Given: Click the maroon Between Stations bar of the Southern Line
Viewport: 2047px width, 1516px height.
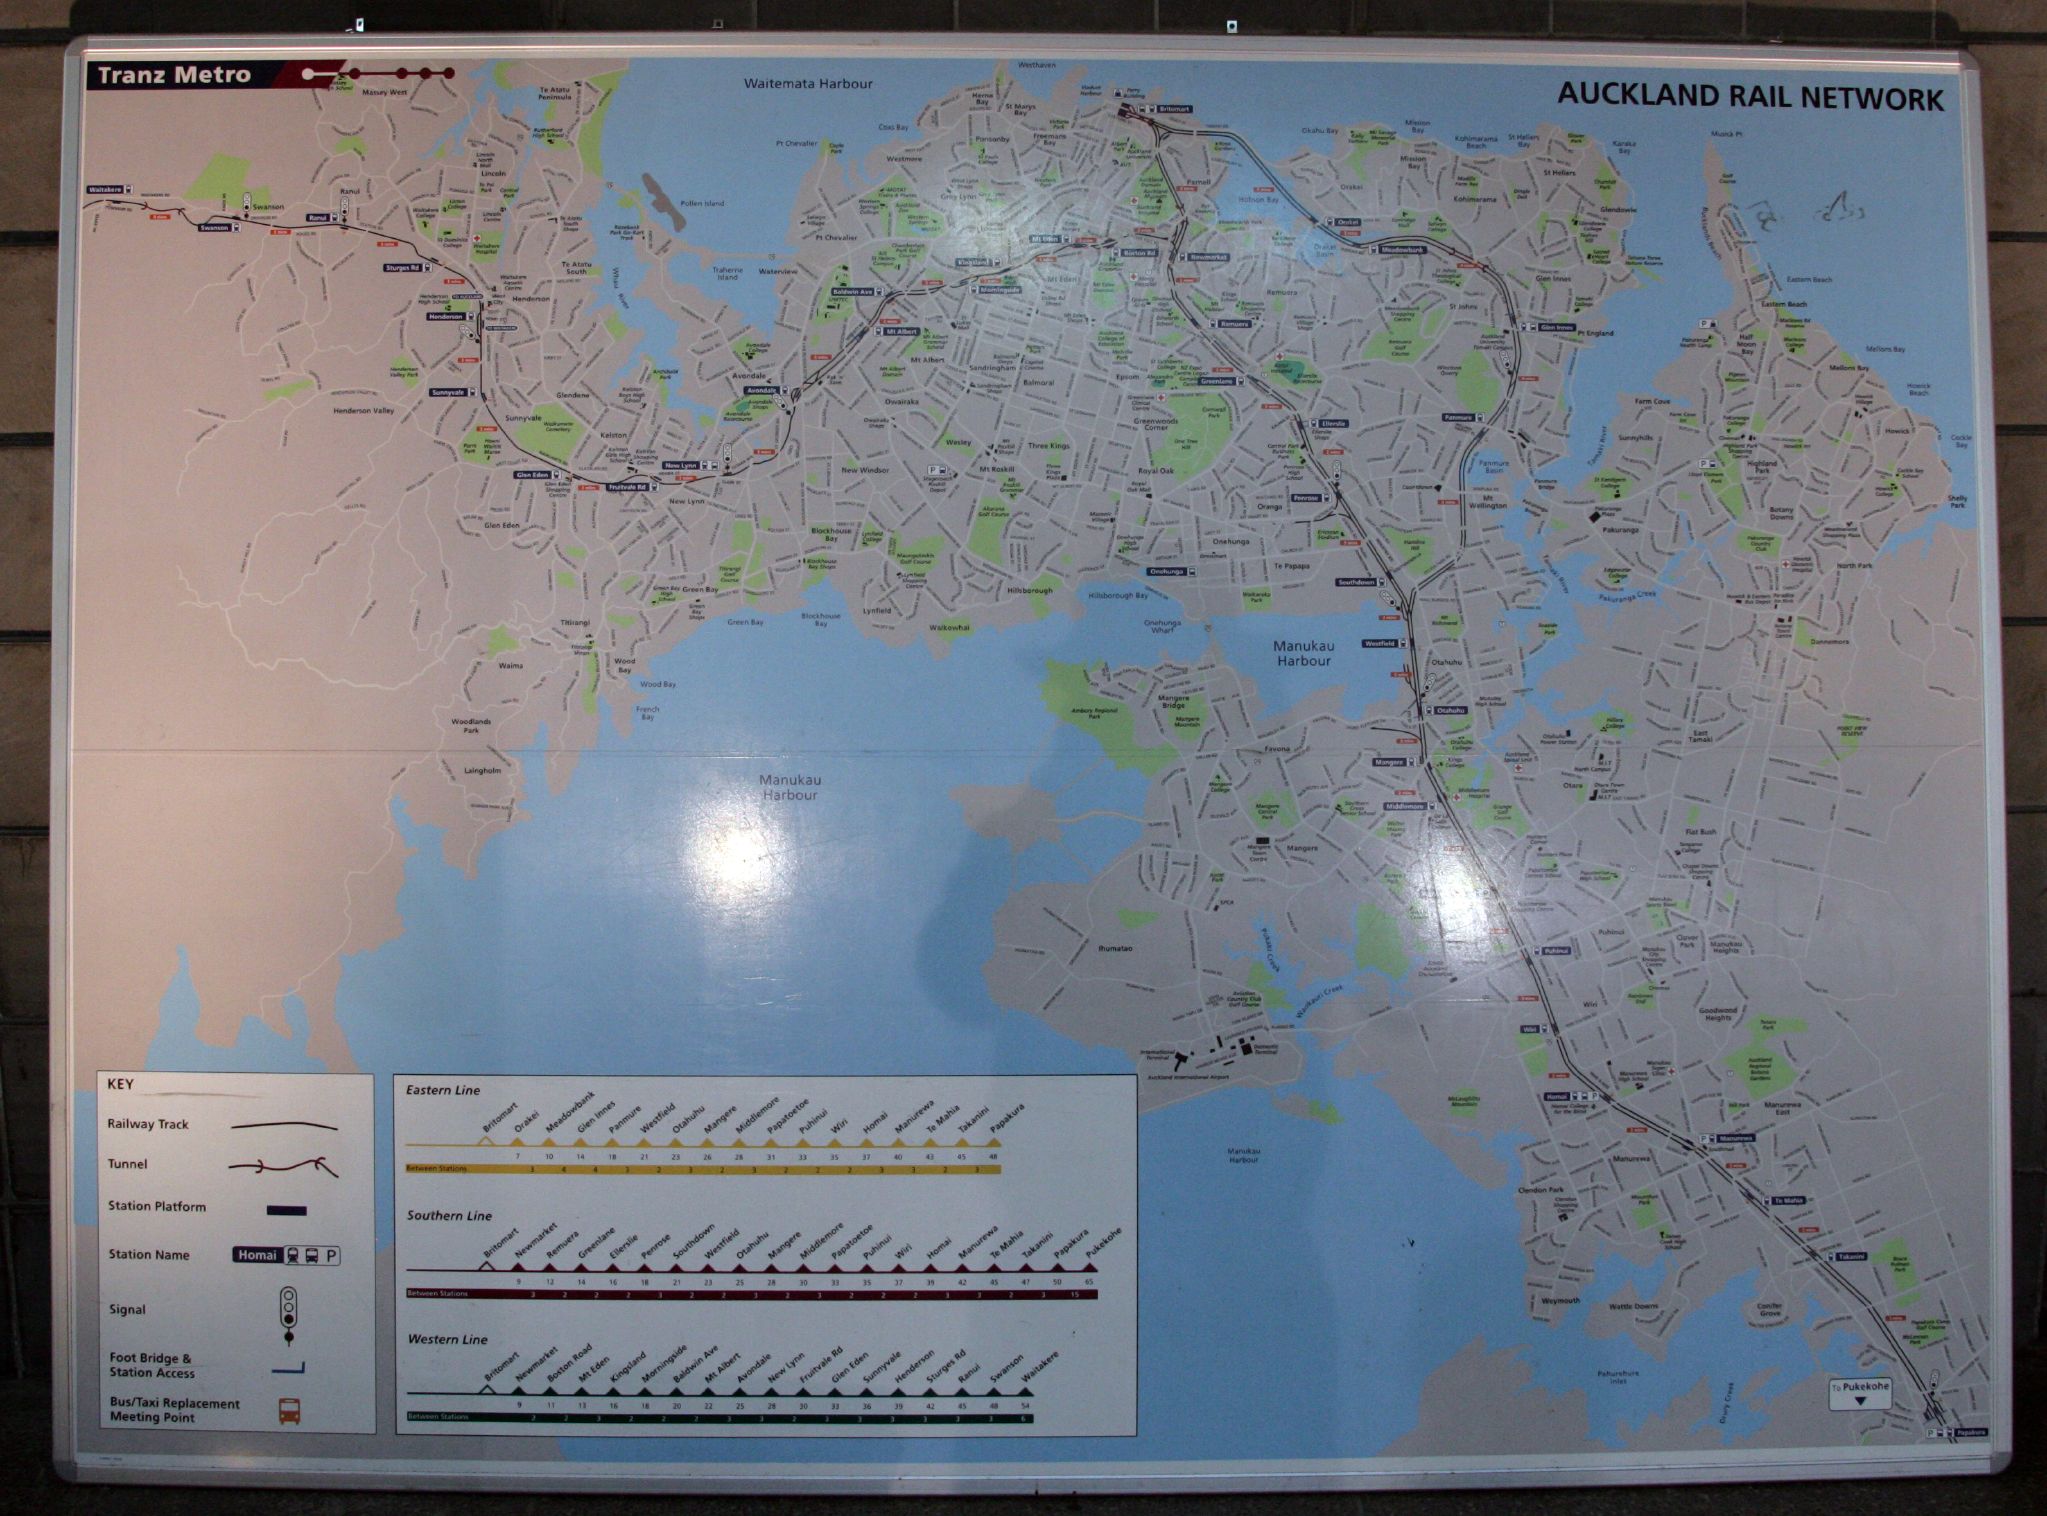Looking at the screenshot, I should pyautogui.click(x=751, y=1294).
